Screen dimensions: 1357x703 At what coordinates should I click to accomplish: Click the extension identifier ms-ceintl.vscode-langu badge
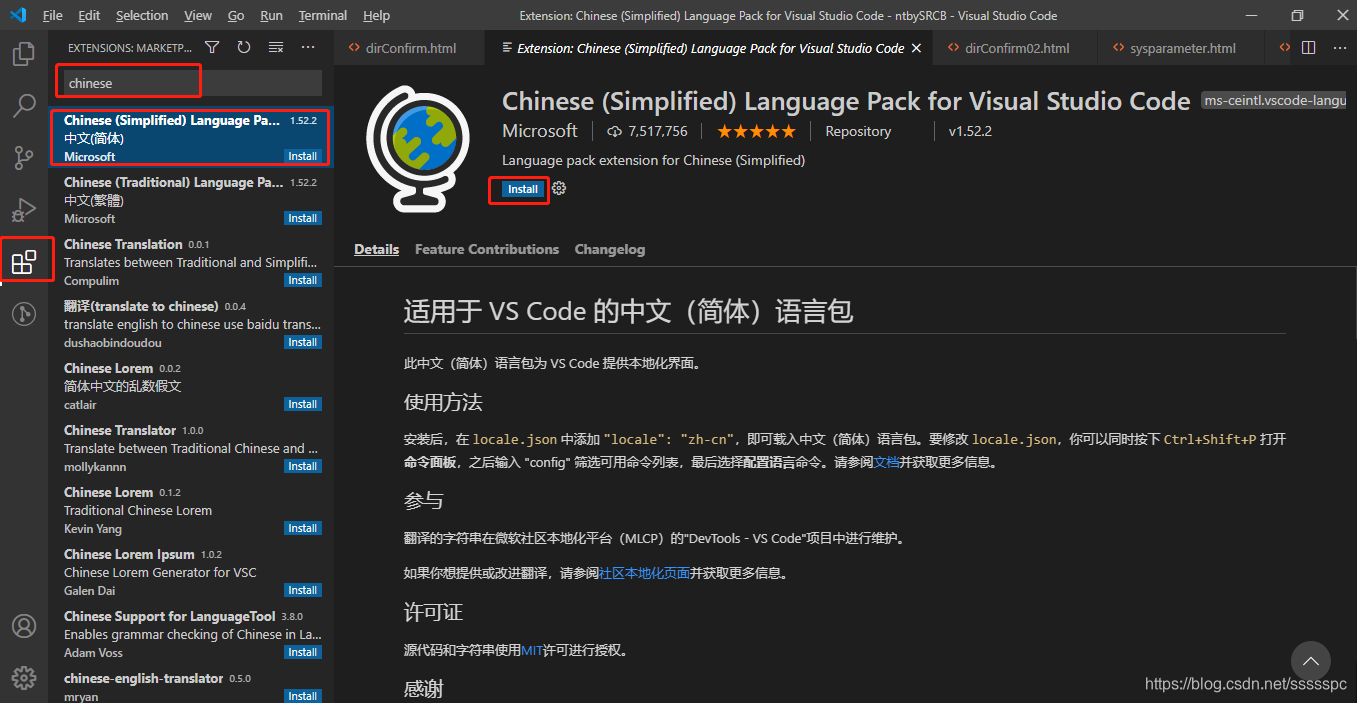coord(1274,101)
